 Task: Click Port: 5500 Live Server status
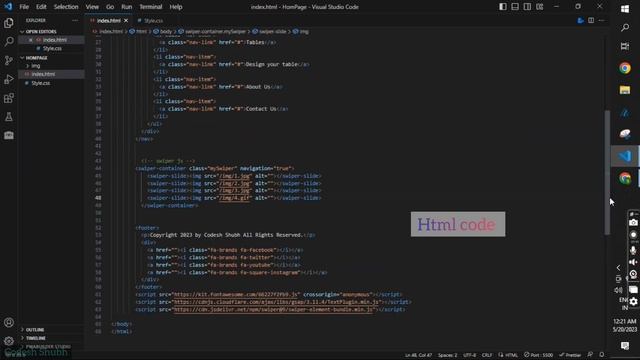click(538, 355)
